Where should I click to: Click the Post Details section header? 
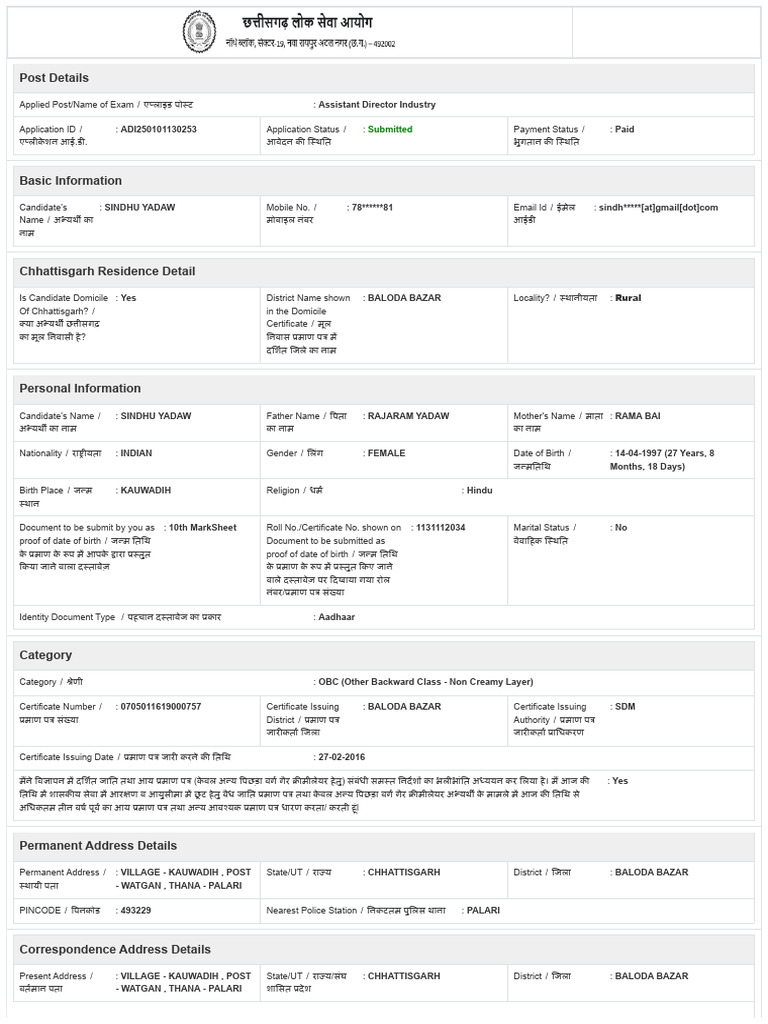(x=54, y=78)
